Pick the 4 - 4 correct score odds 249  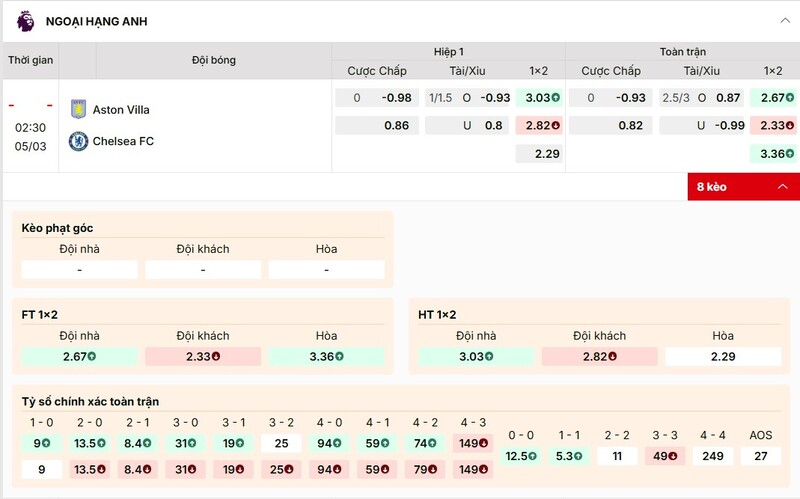[x=713, y=456]
